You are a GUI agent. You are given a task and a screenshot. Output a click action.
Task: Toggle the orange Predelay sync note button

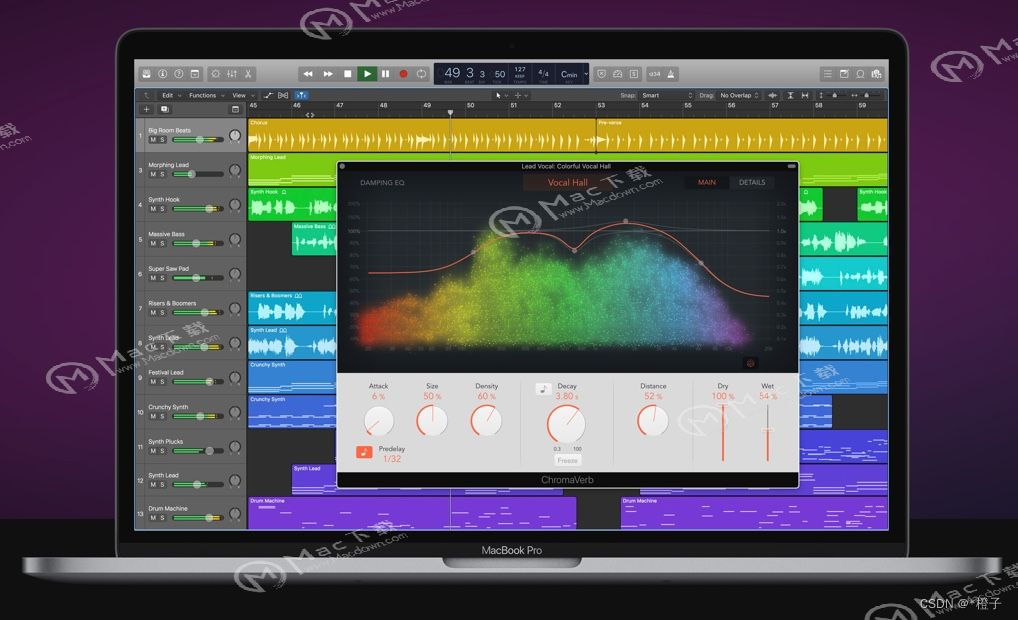(364, 452)
